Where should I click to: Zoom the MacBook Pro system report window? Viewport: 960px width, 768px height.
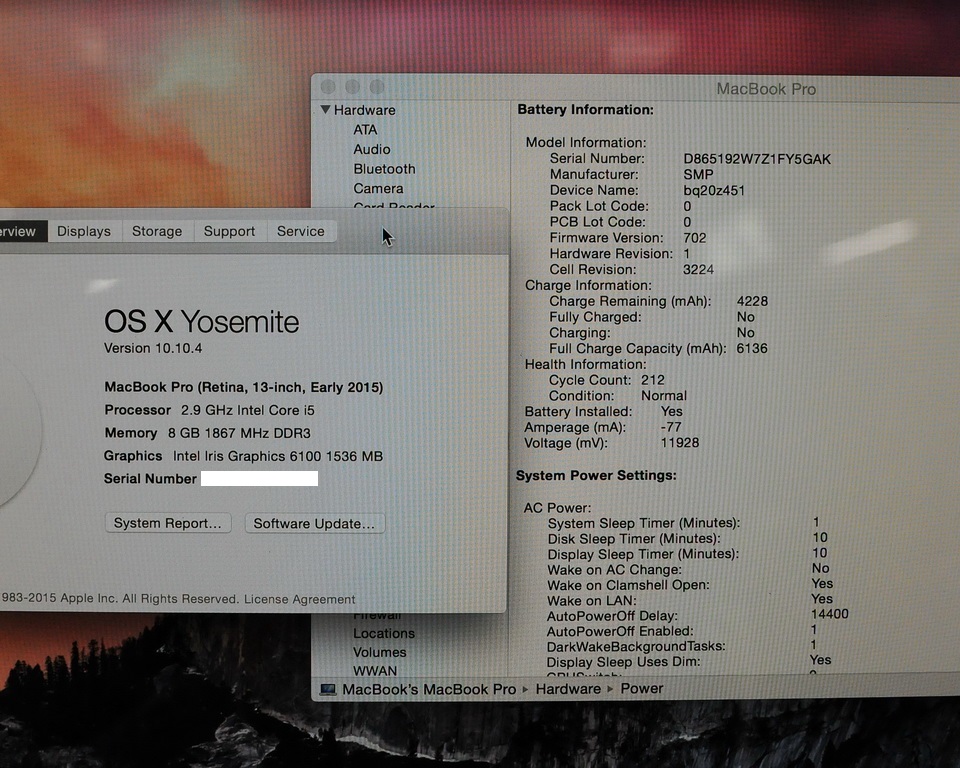(x=377, y=87)
